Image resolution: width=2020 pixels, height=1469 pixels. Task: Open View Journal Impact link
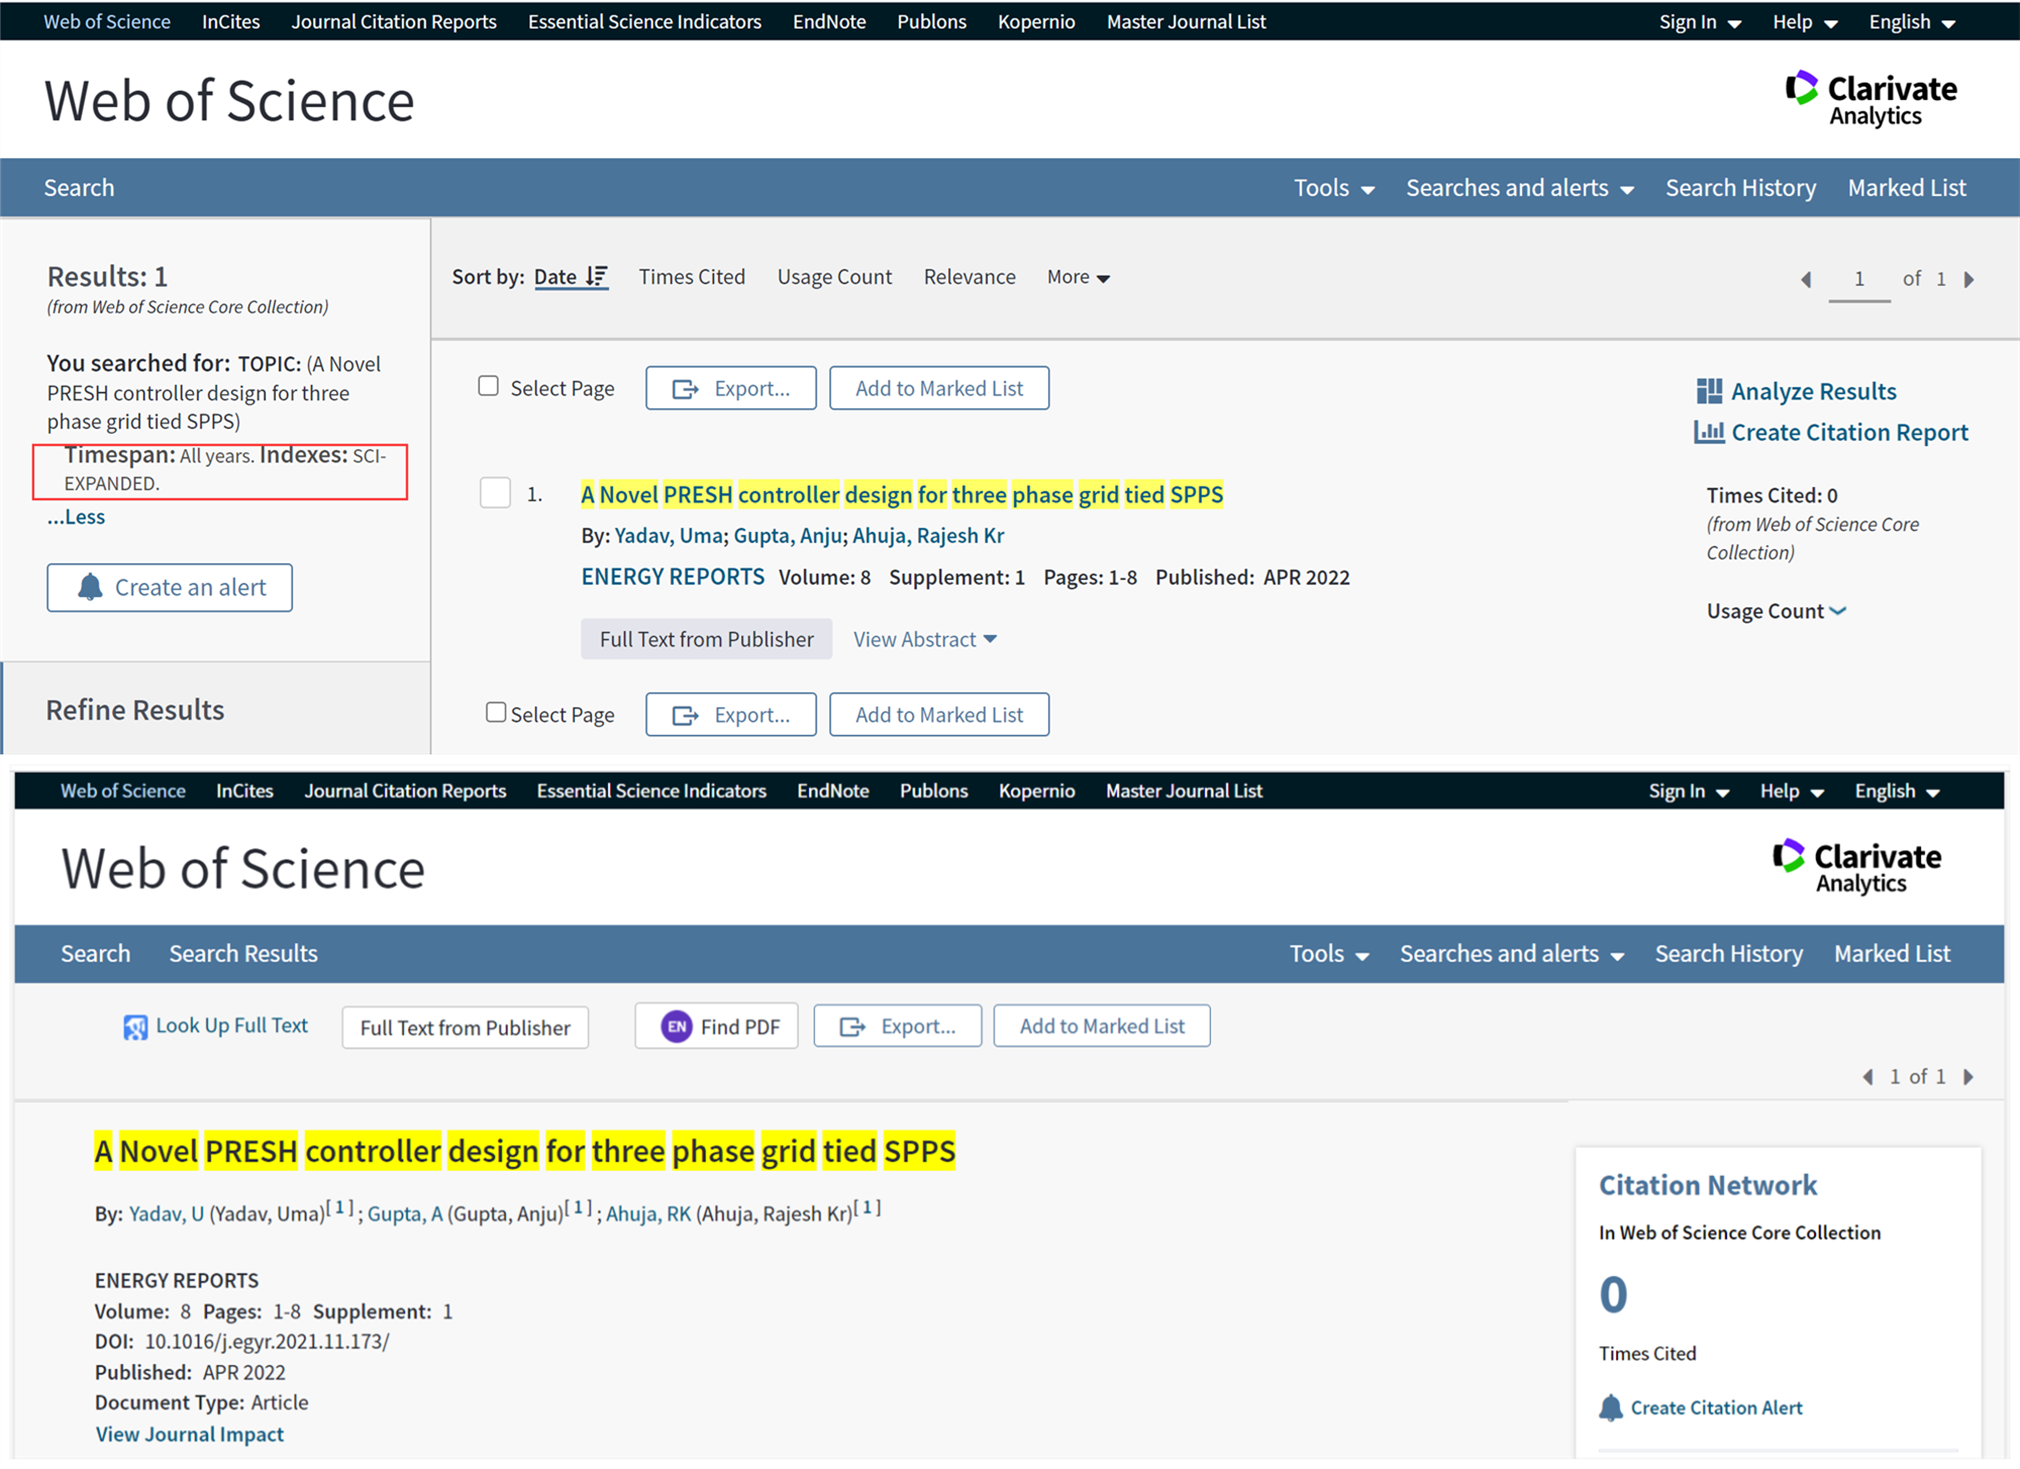click(190, 1434)
